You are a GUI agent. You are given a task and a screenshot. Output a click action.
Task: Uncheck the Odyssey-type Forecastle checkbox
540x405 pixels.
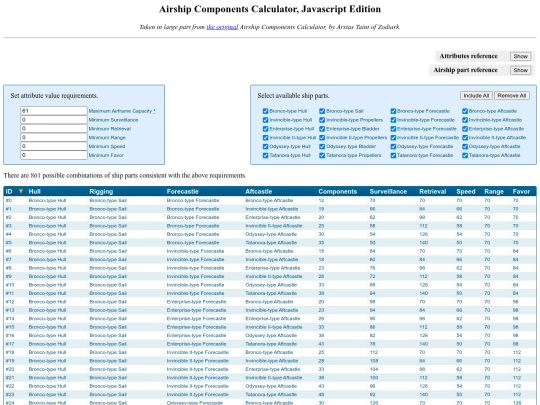(393, 146)
